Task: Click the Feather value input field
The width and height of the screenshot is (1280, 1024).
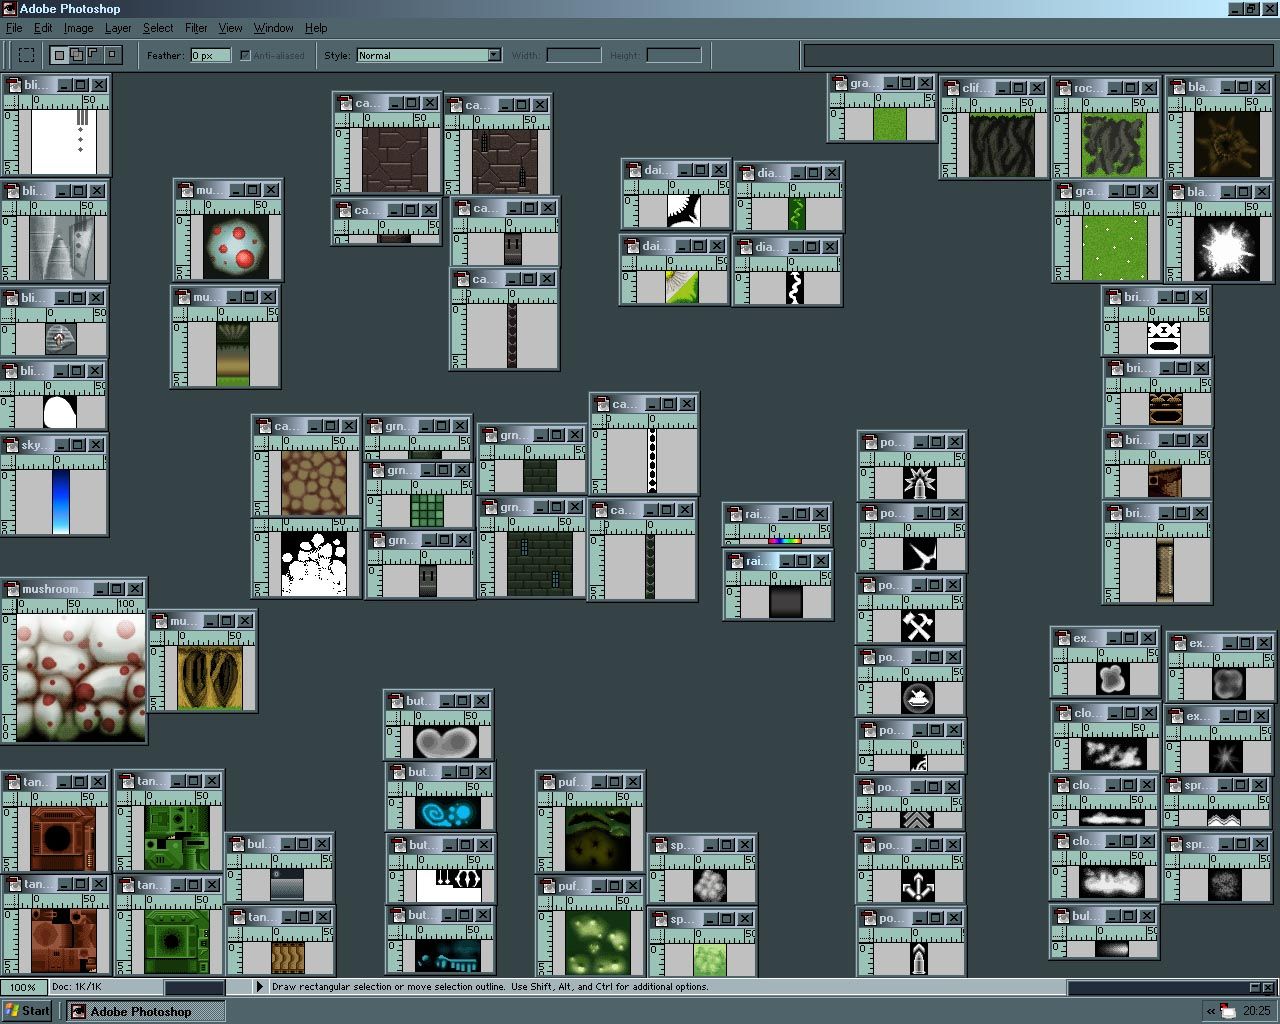Action: (x=210, y=55)
